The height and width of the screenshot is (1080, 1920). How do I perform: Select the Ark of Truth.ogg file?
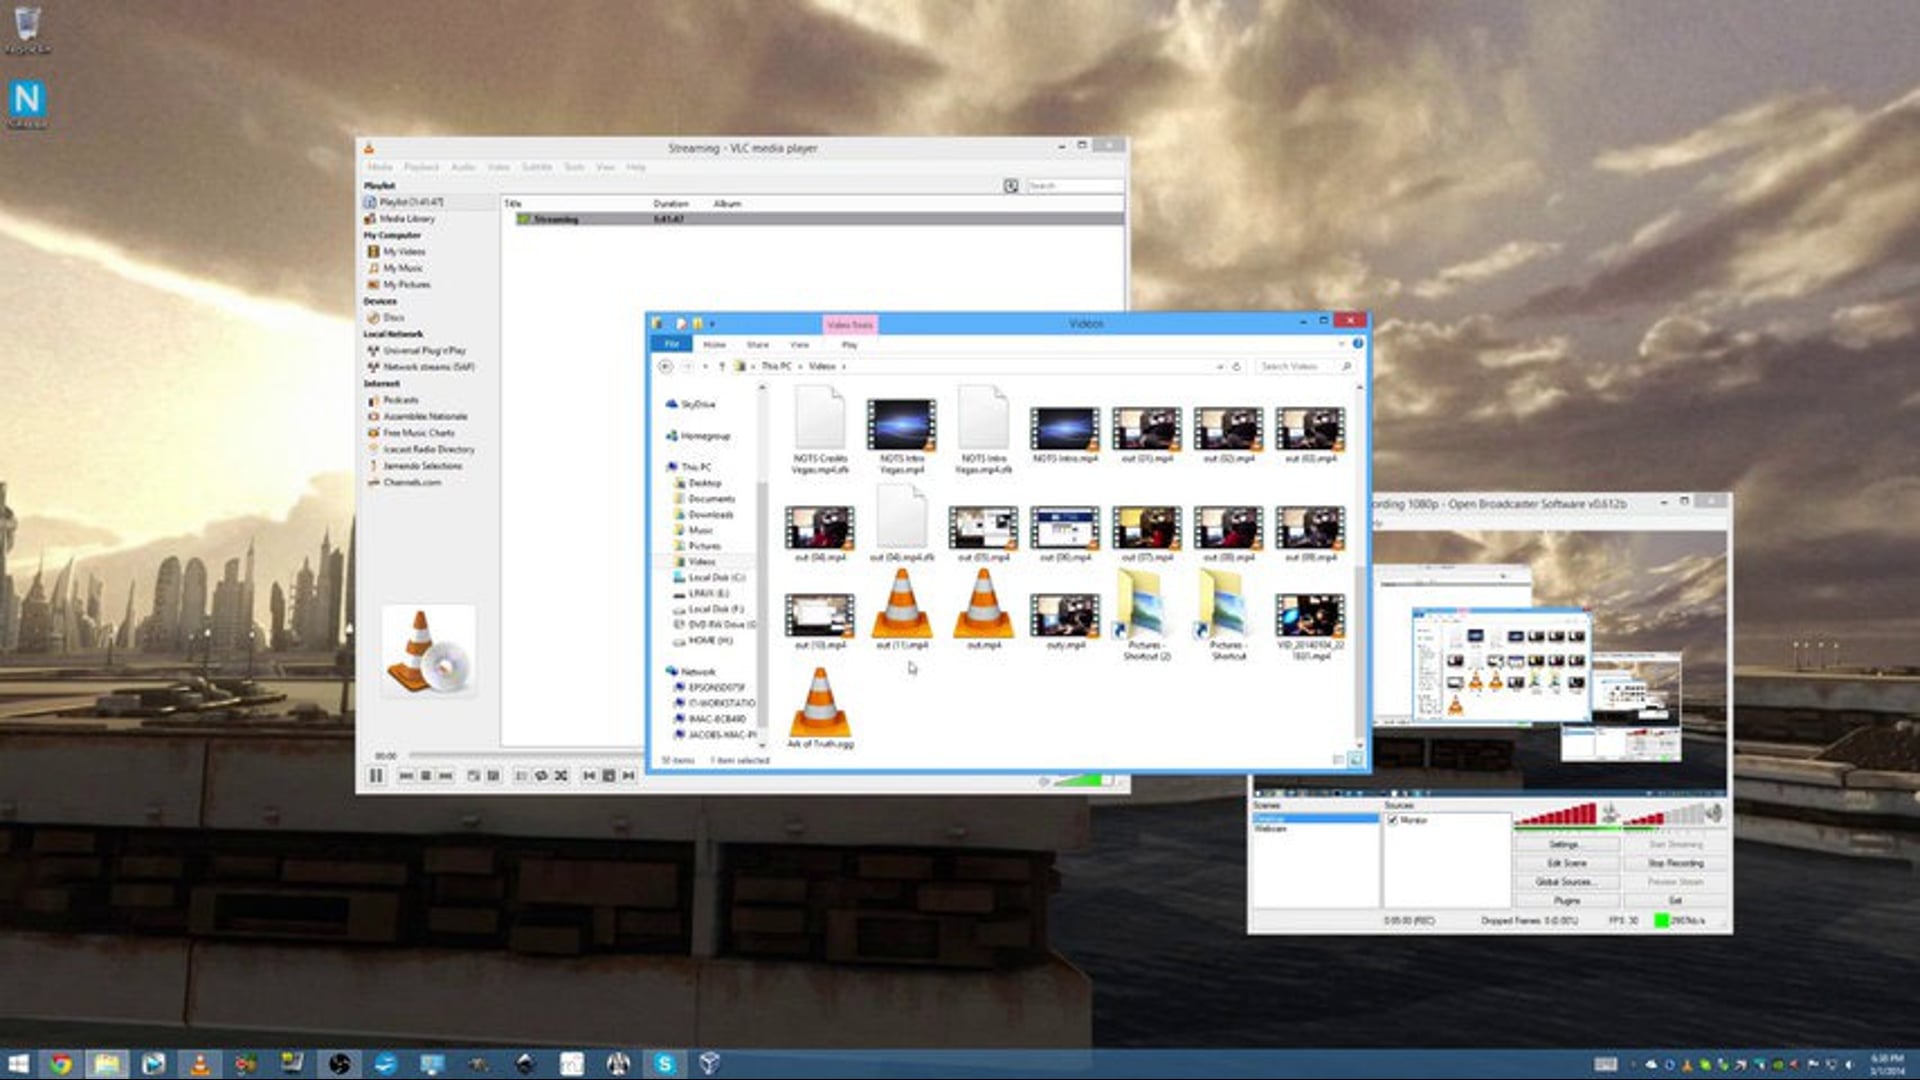pos(820,708)
